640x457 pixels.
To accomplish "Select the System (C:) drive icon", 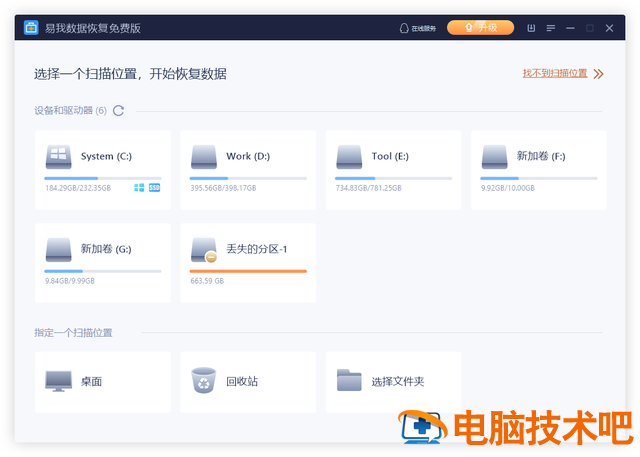I will click(58, 157).
